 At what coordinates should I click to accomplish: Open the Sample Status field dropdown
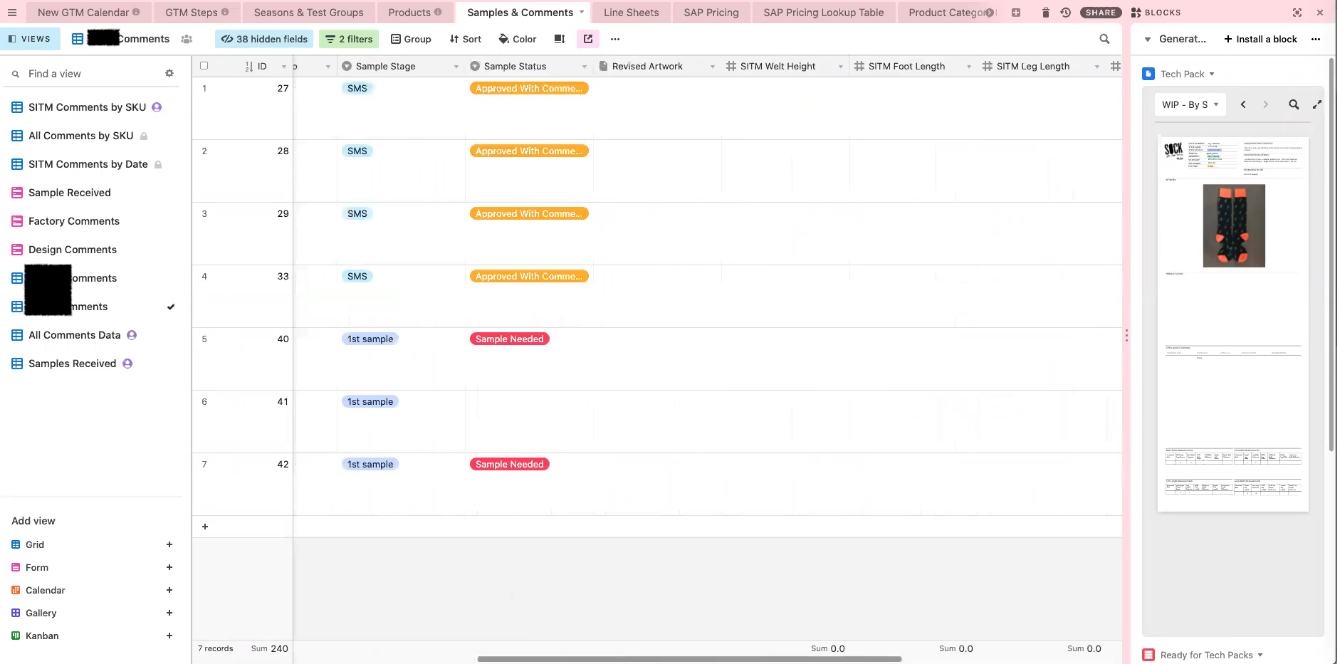(584, 65)
